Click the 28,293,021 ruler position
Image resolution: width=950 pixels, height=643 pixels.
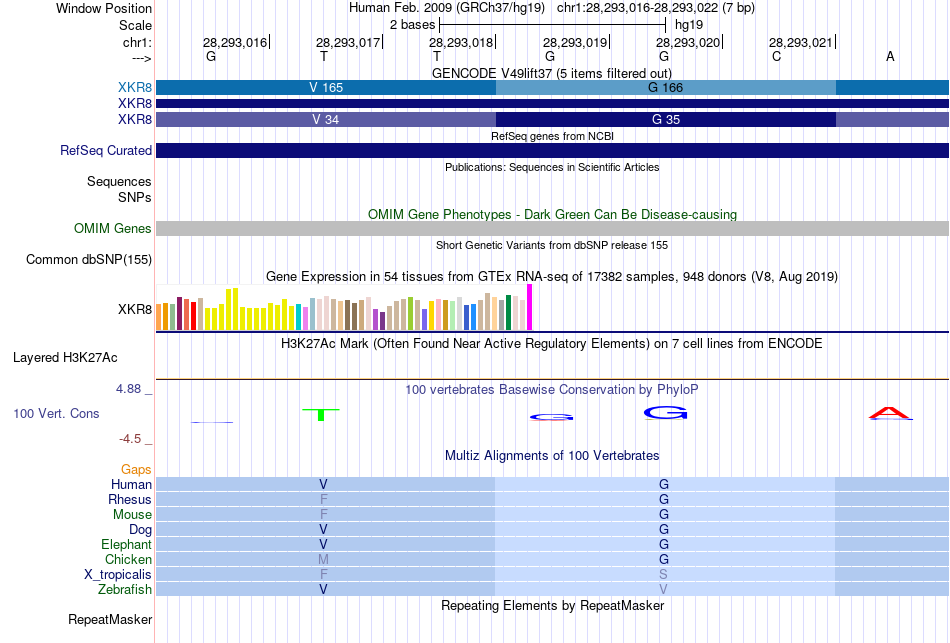pyautogui.click(x=800, y=42)
